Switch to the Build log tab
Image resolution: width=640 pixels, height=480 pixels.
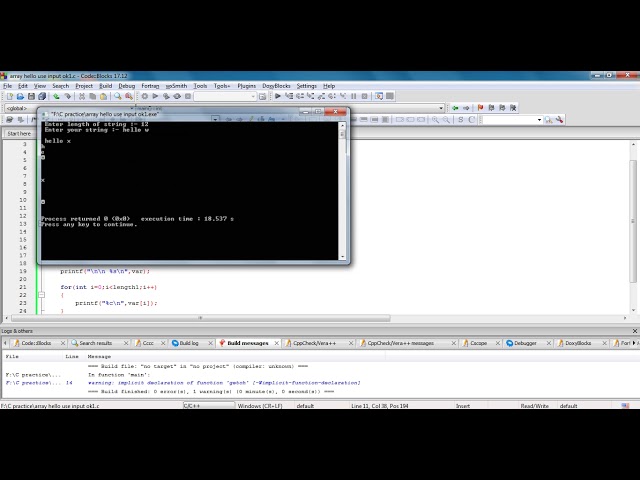(x=189, y=343)
